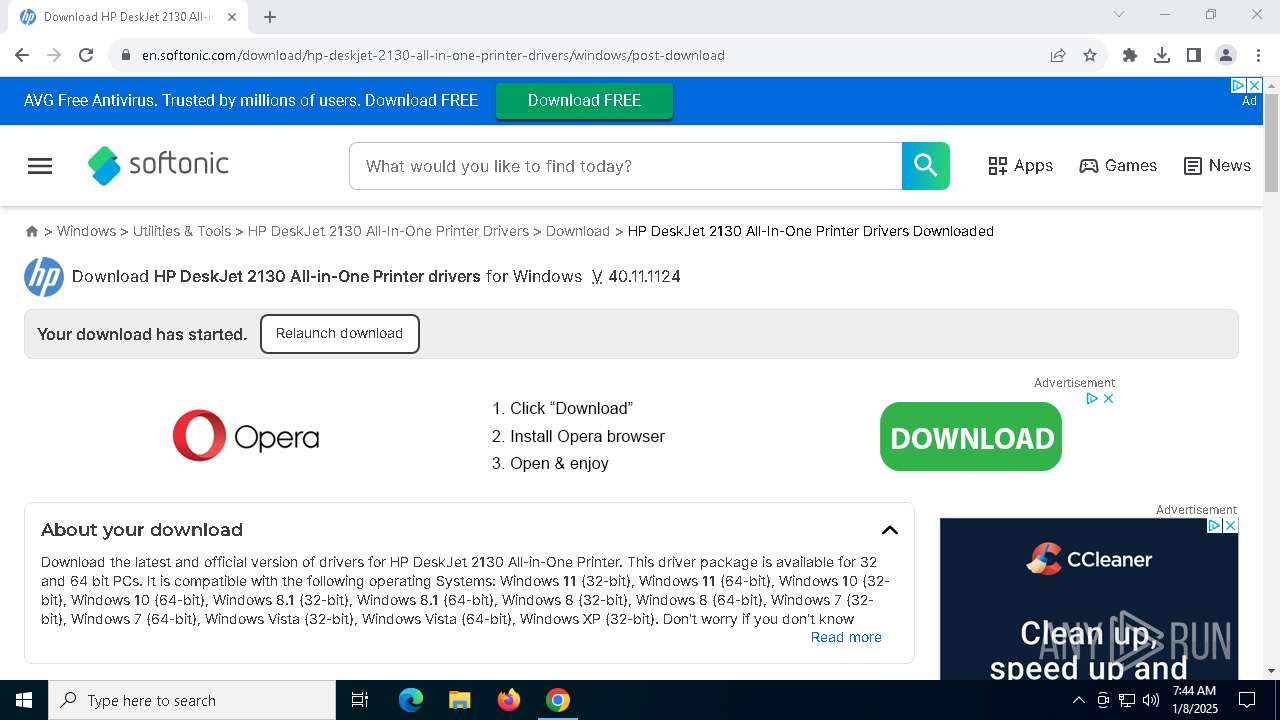Screen dimensions: 1280x720
Task: Click the Softonic logo
Action: (x=158, y=165)
